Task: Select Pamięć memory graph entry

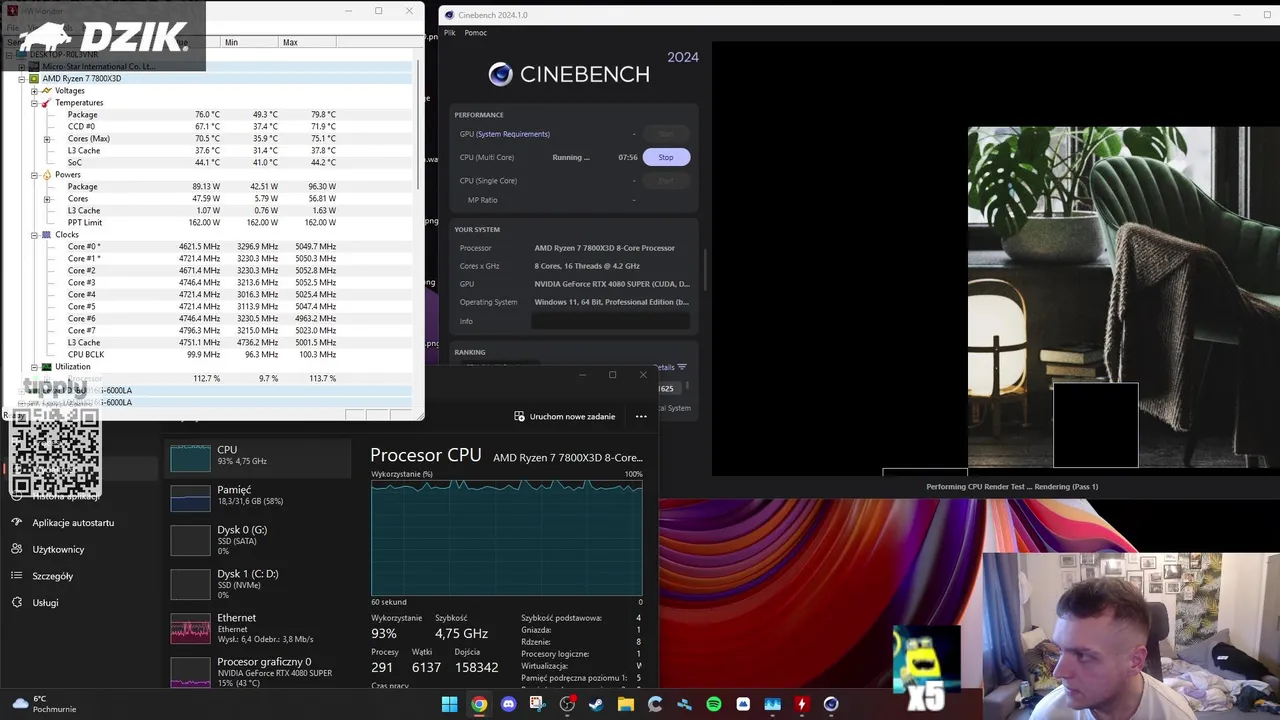Action: [x=258, y=497]
